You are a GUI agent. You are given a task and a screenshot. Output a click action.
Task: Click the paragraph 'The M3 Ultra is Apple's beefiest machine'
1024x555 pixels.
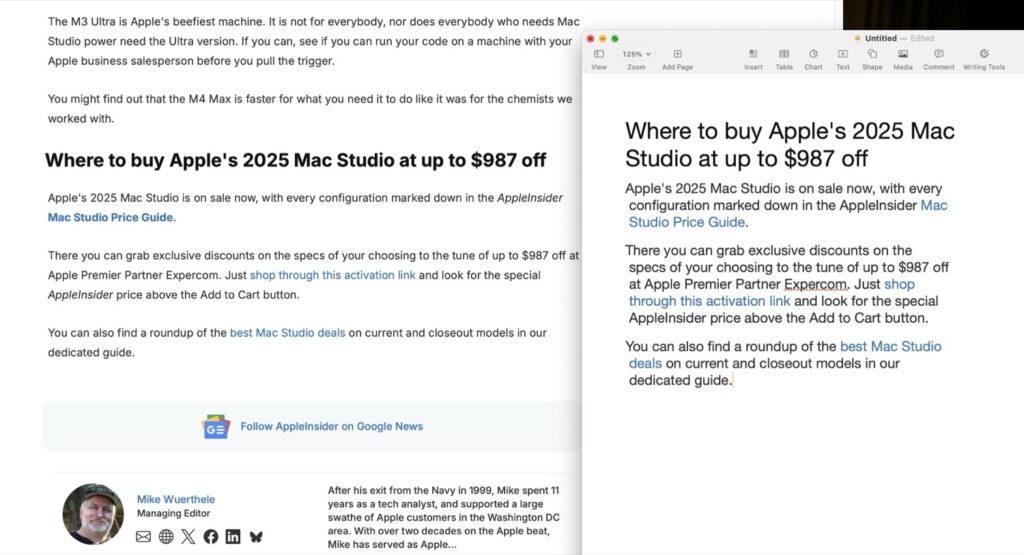pos(313,41)
